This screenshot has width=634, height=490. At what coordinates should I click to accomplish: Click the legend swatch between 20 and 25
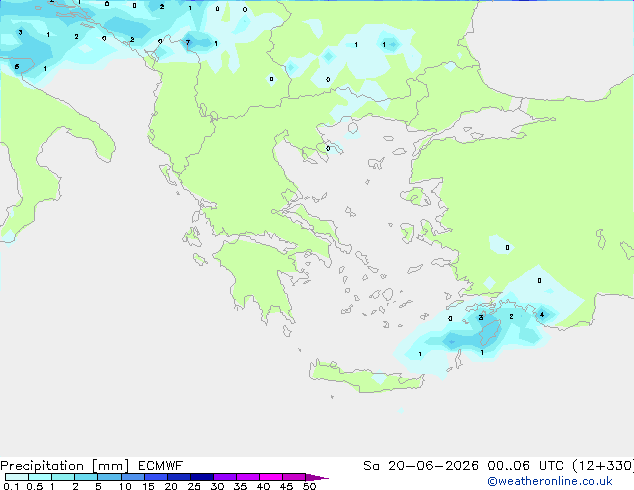[179, 477]
